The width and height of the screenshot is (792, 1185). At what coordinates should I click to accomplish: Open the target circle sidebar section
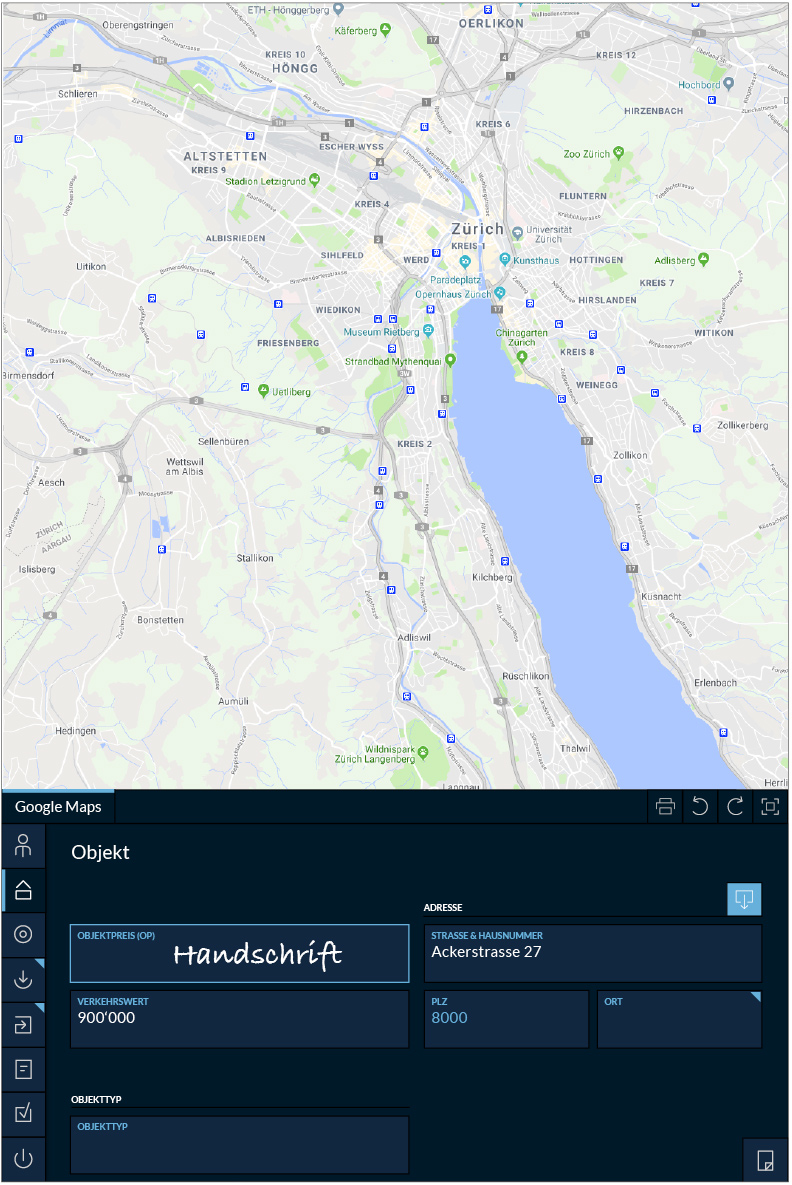point(24,935)
